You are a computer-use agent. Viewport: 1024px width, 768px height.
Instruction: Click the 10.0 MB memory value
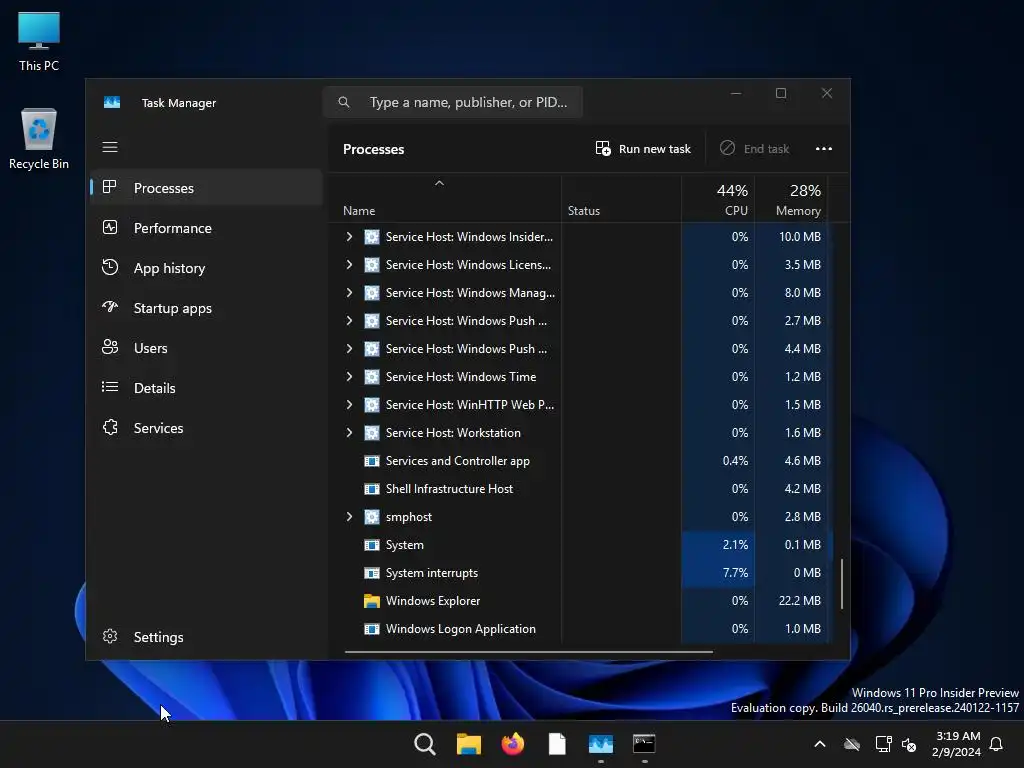(x=799, y=236)
